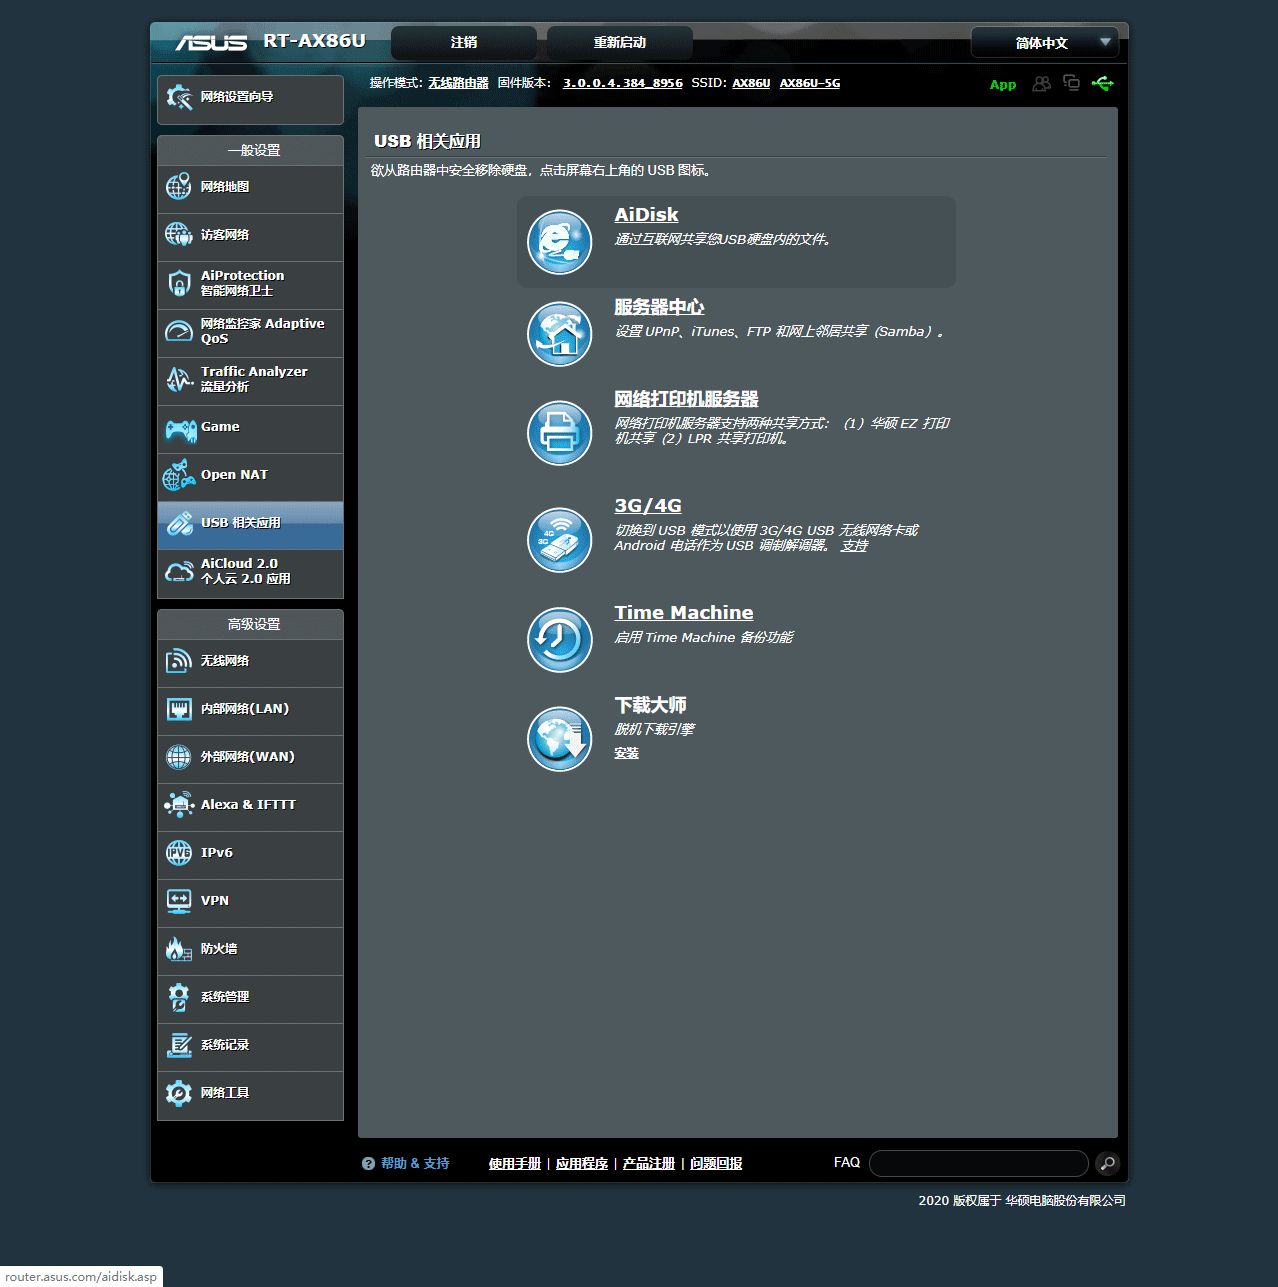Screen dimensions: 1278x1287
Task: Click the 帮助 & 支持 help link
Action: point(415,1164)
